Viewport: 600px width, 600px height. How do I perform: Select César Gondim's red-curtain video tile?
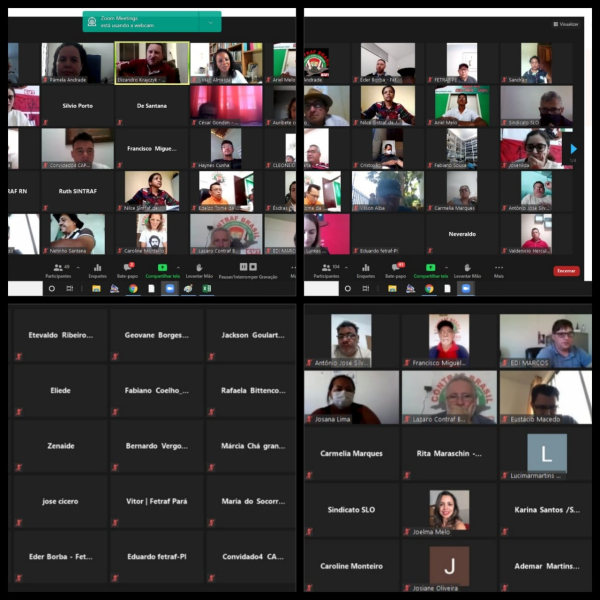227,106
